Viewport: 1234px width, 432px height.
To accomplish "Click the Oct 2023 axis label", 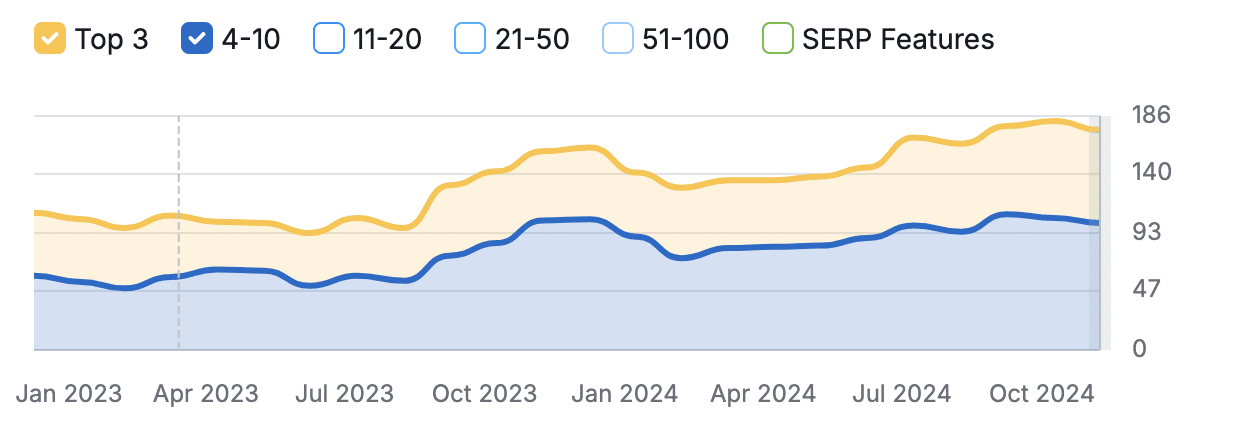I will [484, 394].
